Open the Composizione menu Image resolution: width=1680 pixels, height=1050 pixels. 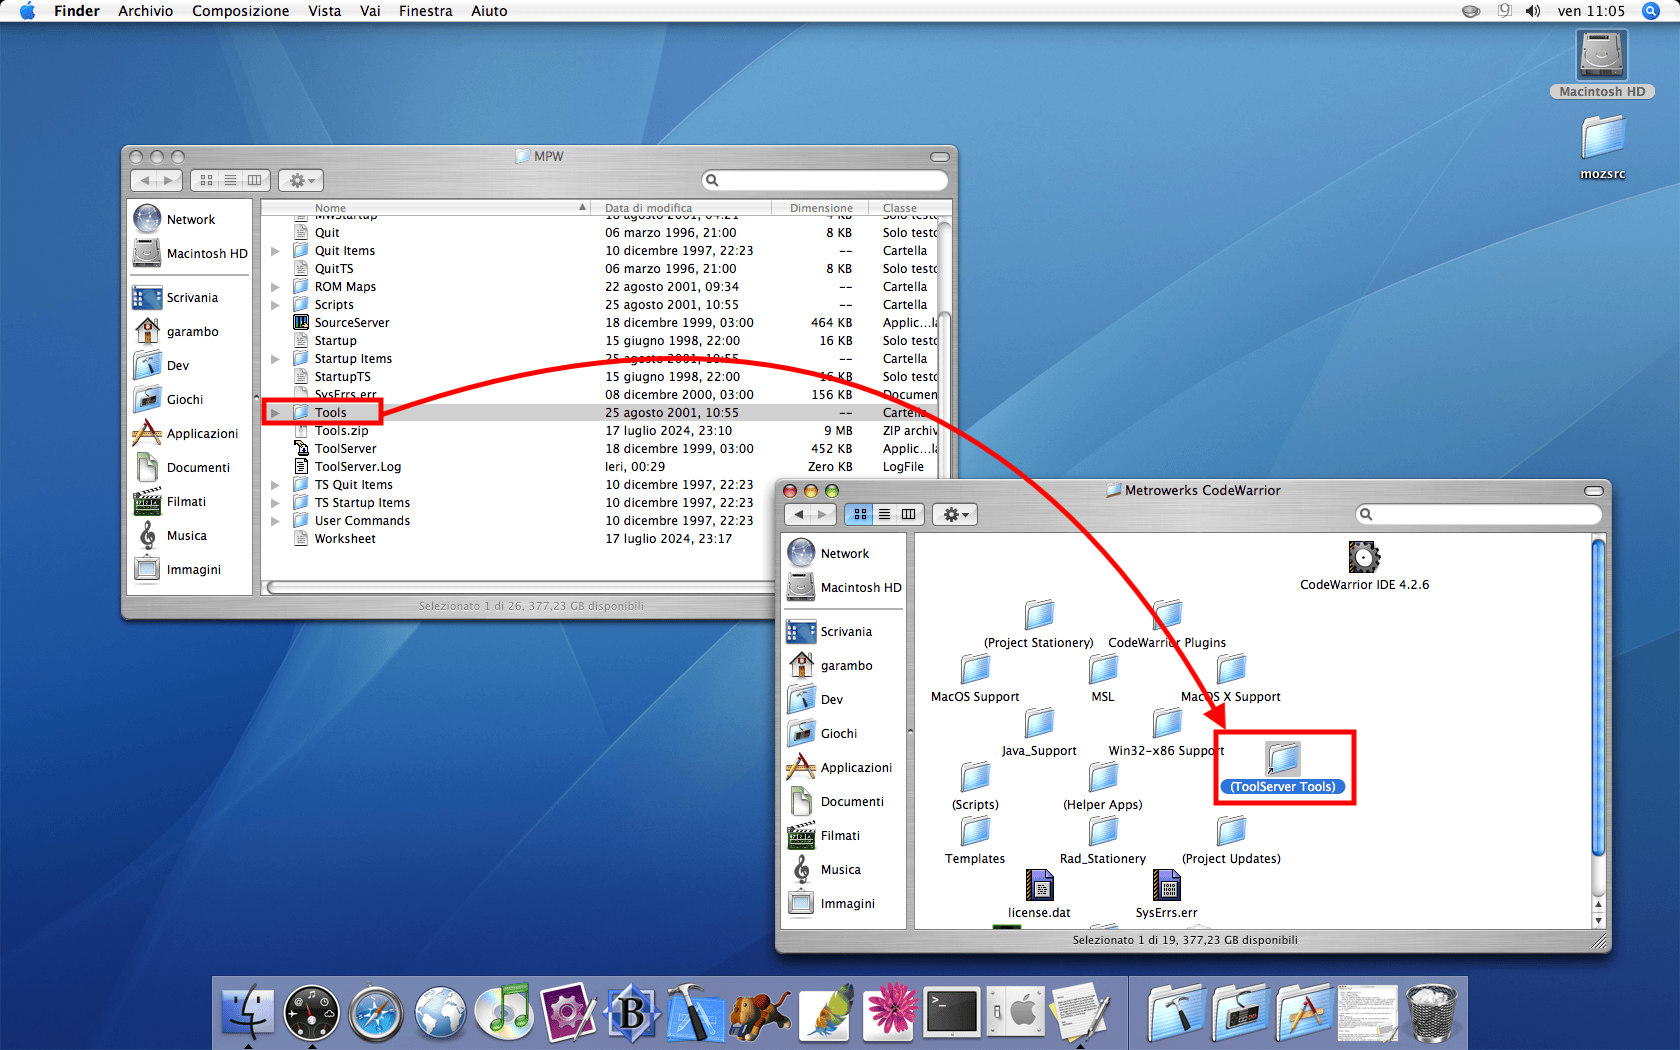click(240, 11)
